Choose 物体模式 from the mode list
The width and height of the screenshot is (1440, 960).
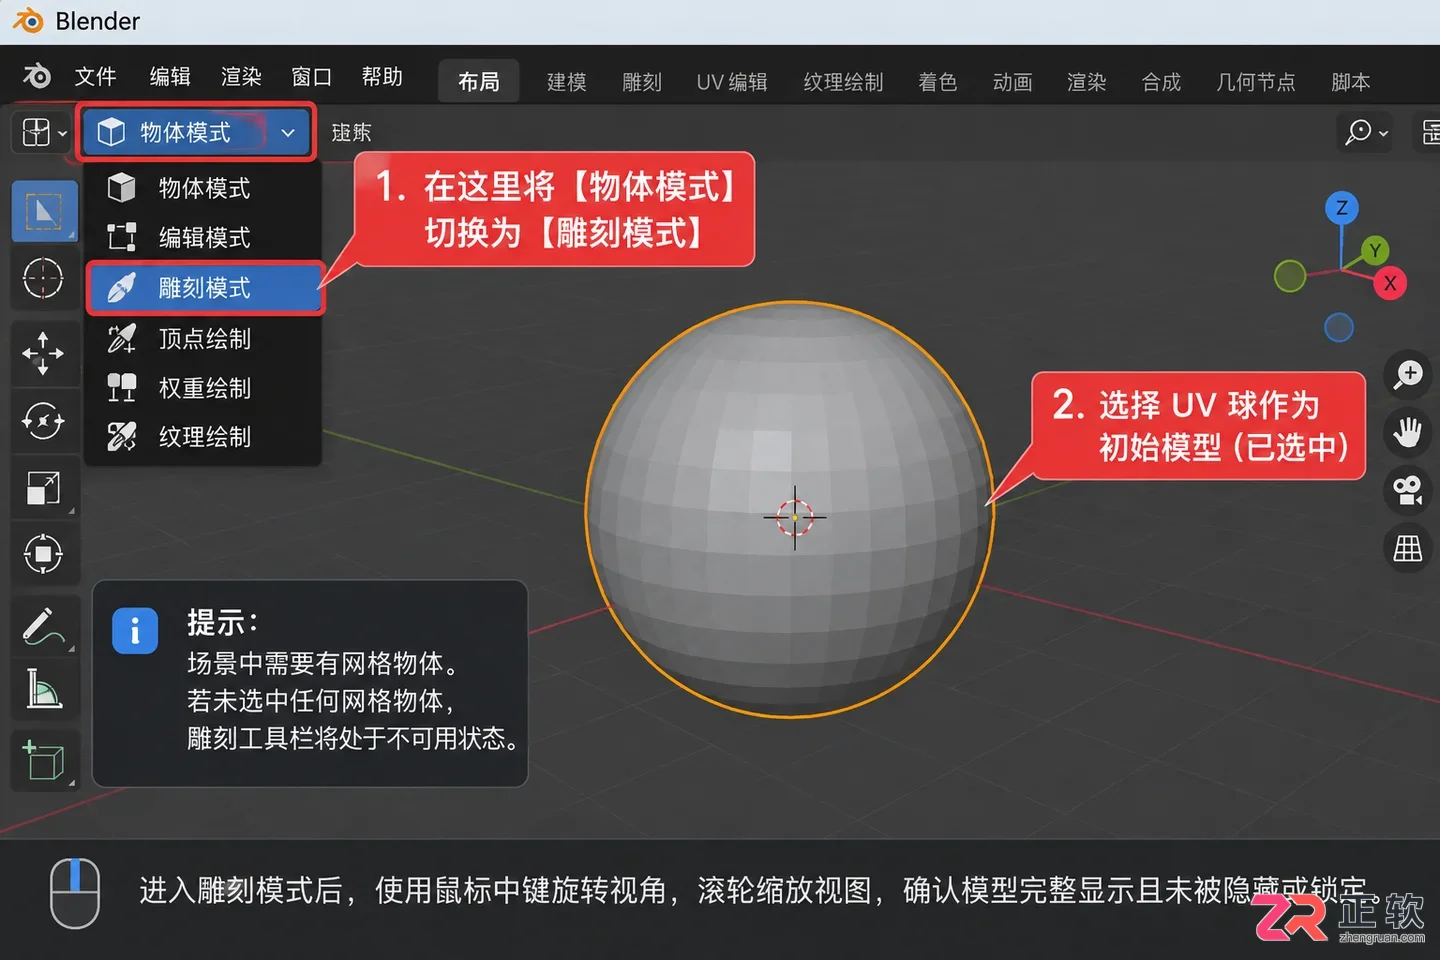click(204, 188)
